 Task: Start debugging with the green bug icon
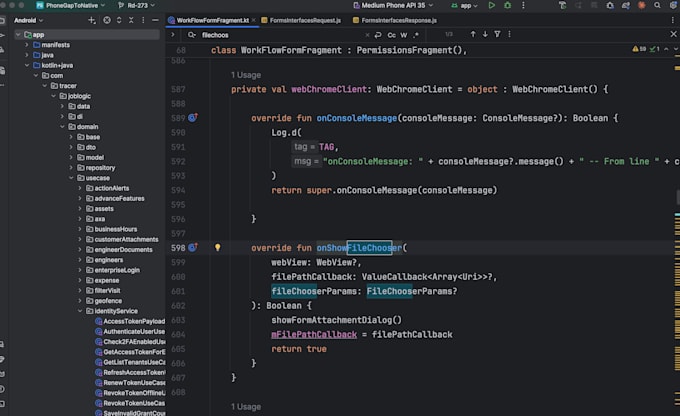[507, 6]
